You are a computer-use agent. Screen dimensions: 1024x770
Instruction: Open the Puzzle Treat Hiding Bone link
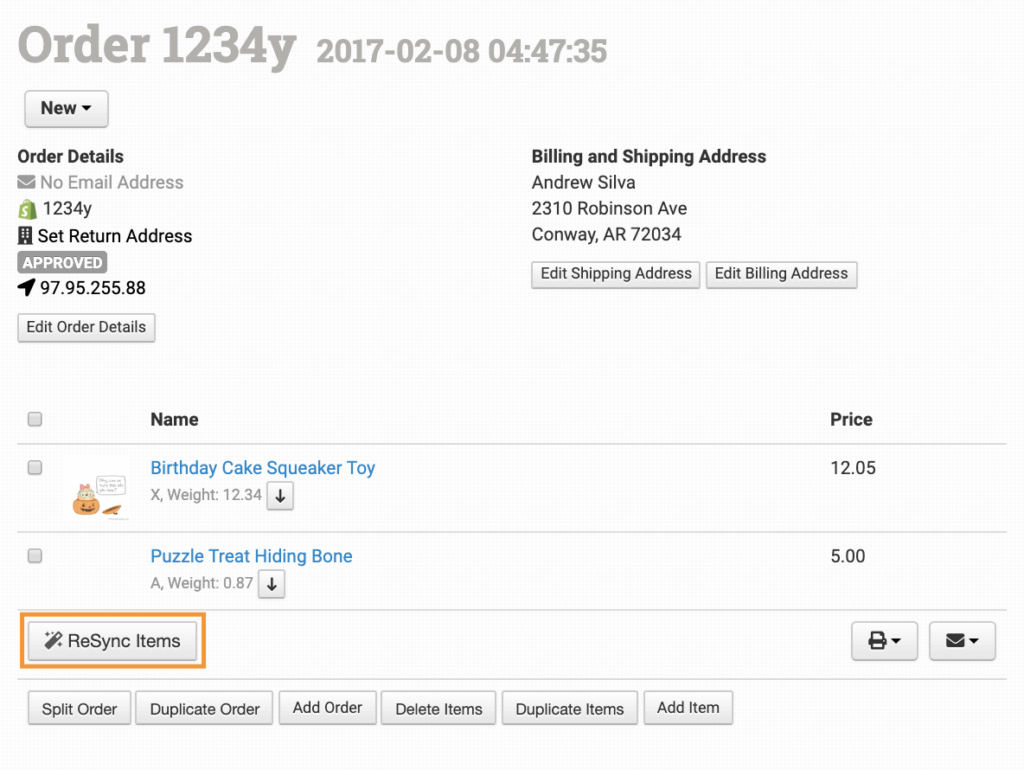coord(251,556)
